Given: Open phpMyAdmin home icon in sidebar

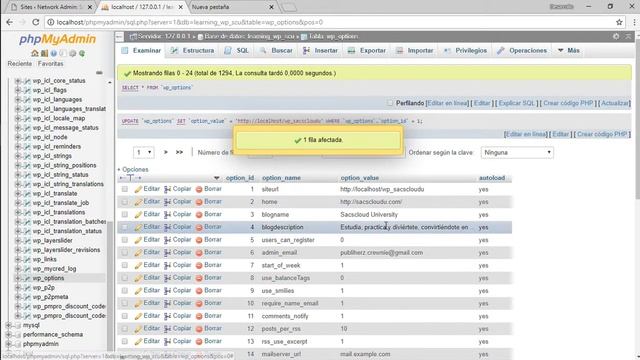Looking at the screenshot, I should pos(35,53).
